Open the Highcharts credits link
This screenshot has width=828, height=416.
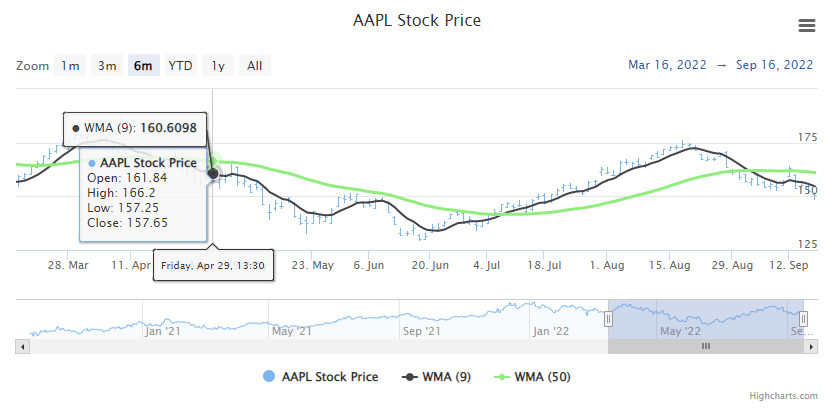click(x=790, y=398)
